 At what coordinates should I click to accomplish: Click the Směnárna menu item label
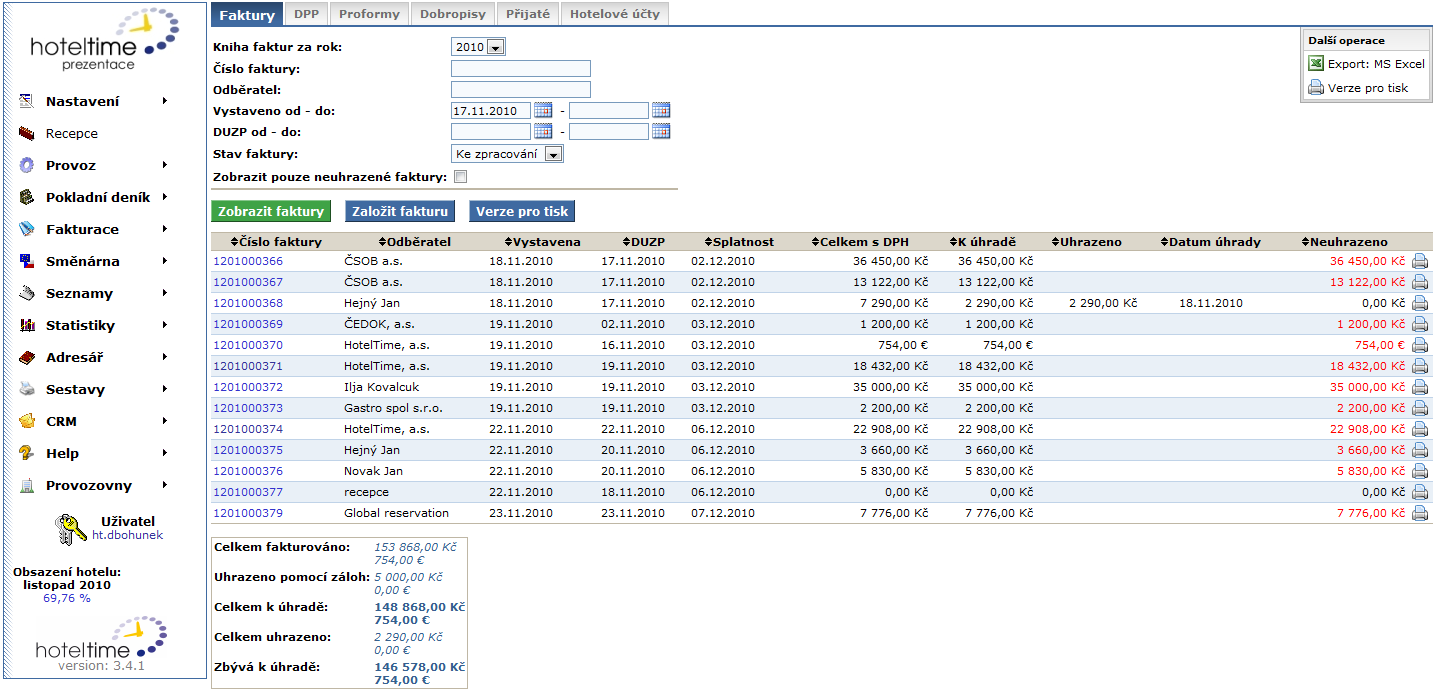pyautogui.click(x=82, y=261)
